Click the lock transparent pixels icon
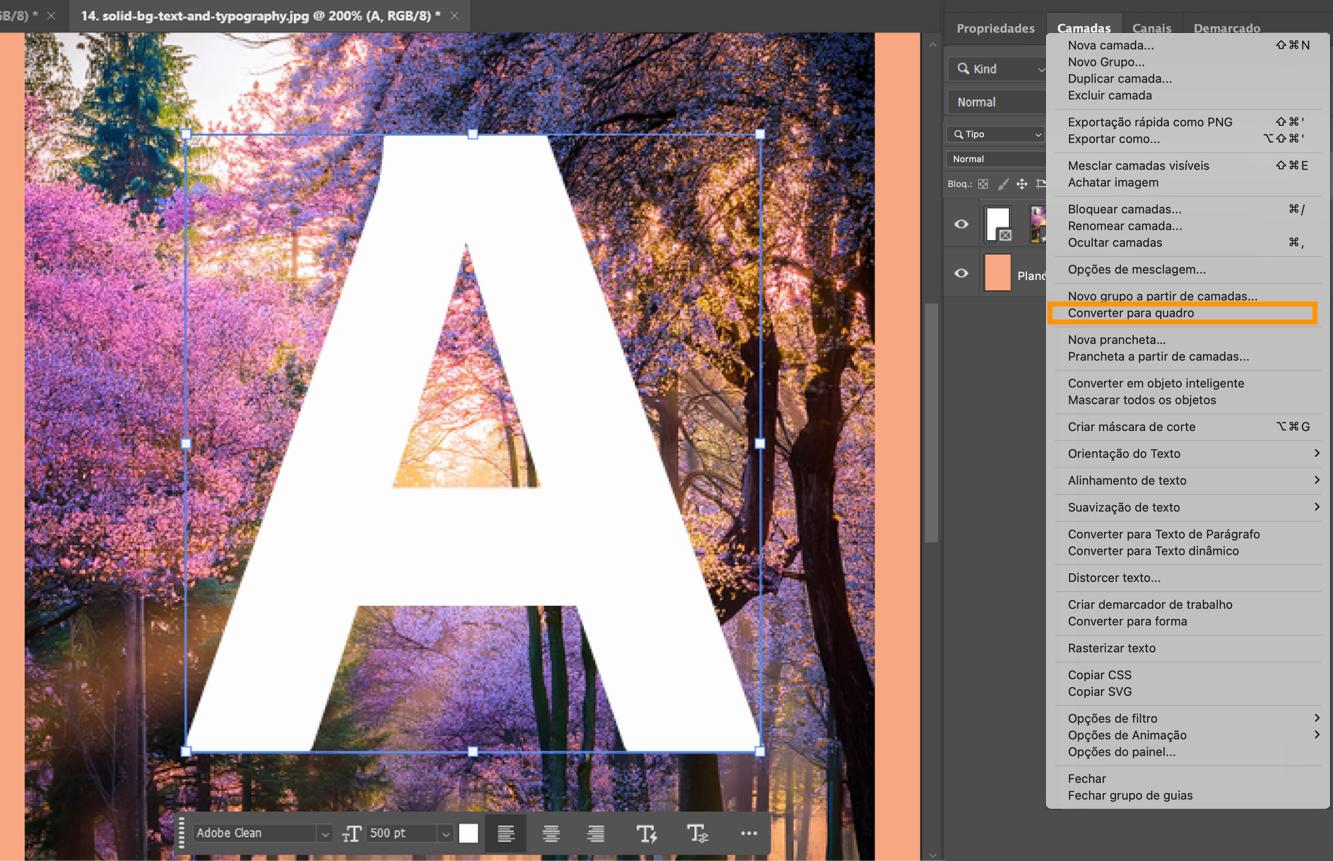The height and width of the screenshot is (861, 1333). coord(982,183)
